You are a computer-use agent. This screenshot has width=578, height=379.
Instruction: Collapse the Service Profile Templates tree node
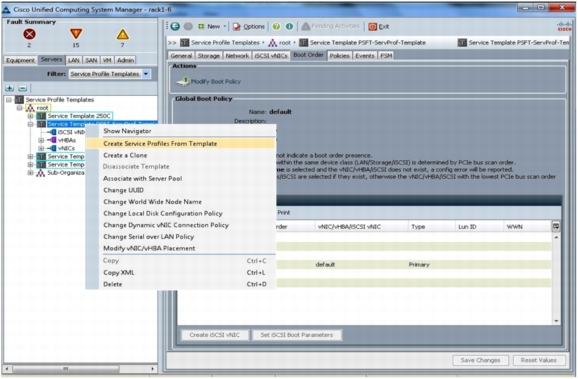click(9, 100)
